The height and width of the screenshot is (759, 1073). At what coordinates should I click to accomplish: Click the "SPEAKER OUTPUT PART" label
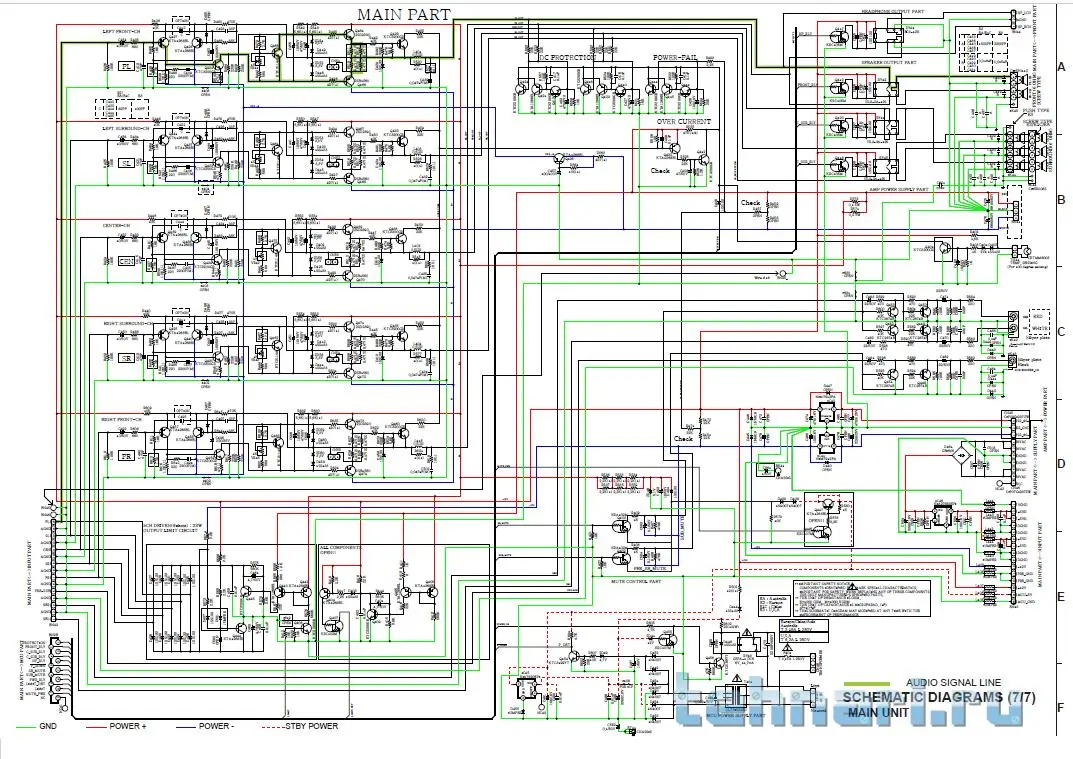[889, 62]
